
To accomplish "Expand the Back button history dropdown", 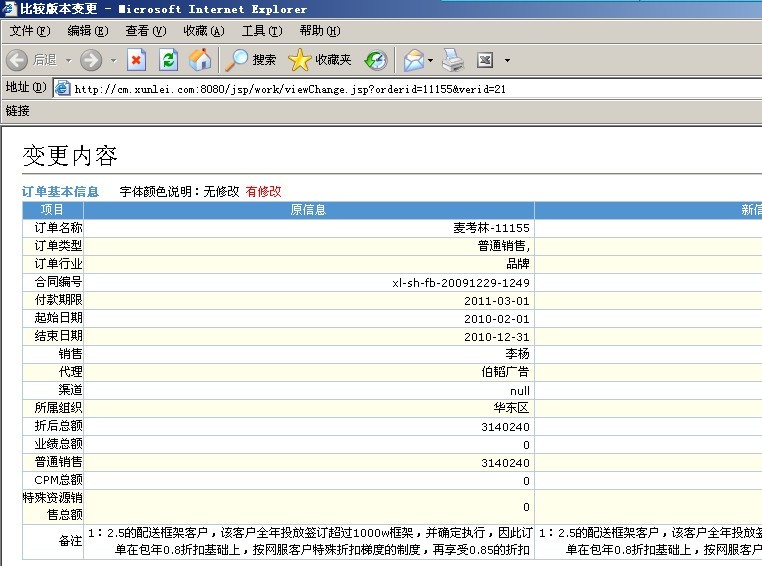I will pos(69,61).
